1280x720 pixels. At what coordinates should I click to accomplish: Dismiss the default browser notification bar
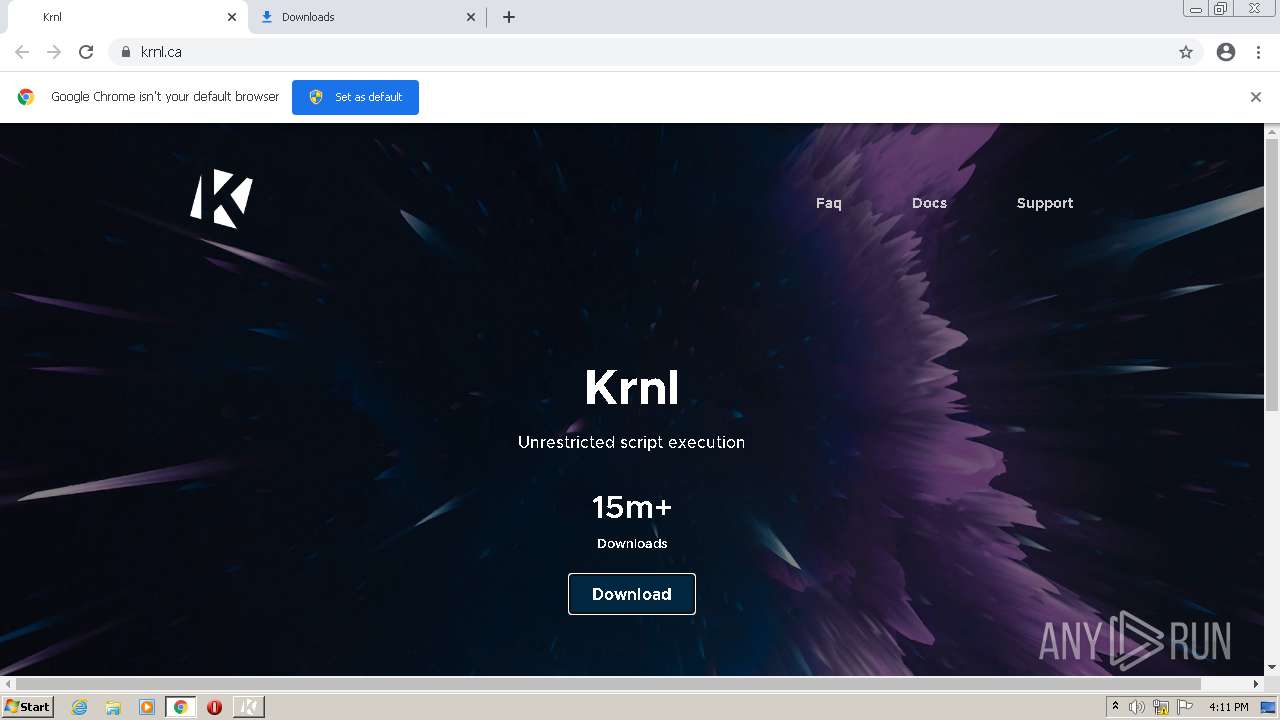click(1256, 97)
